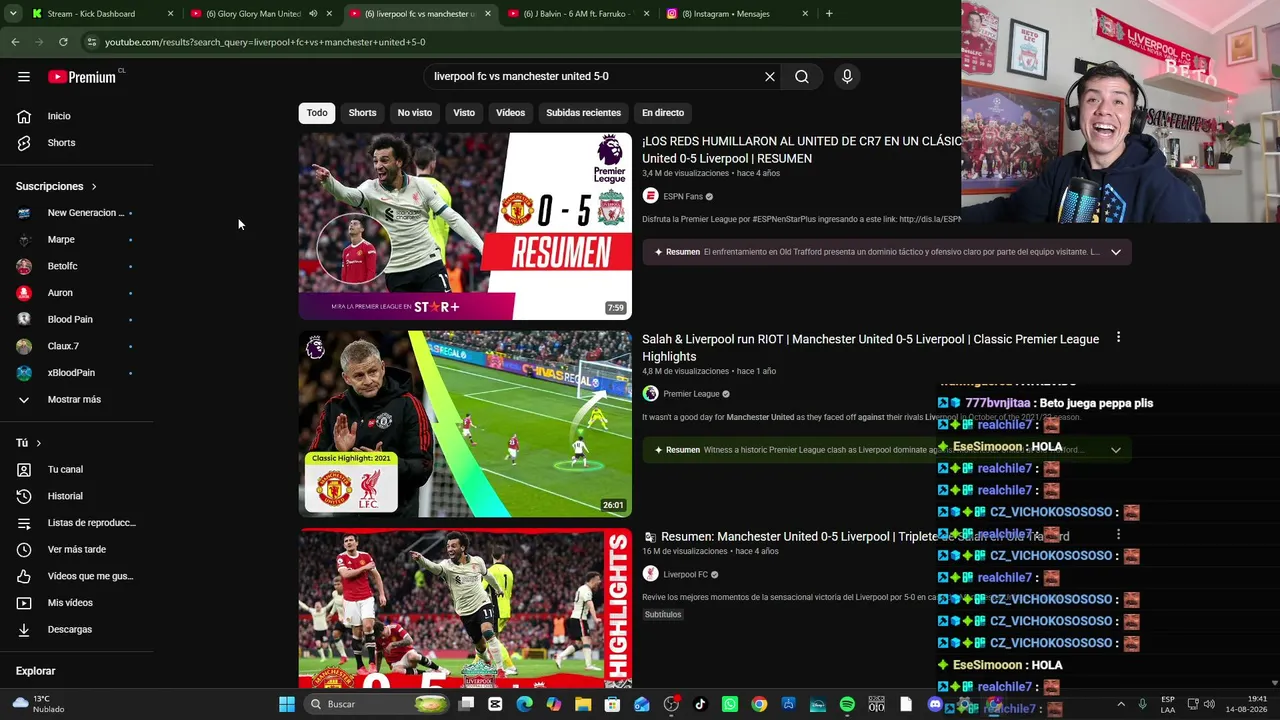Open Google Chrome from the taskbar
Image resolution: width=1280 pixels, height=720 pixels.
tap(760, 704)
